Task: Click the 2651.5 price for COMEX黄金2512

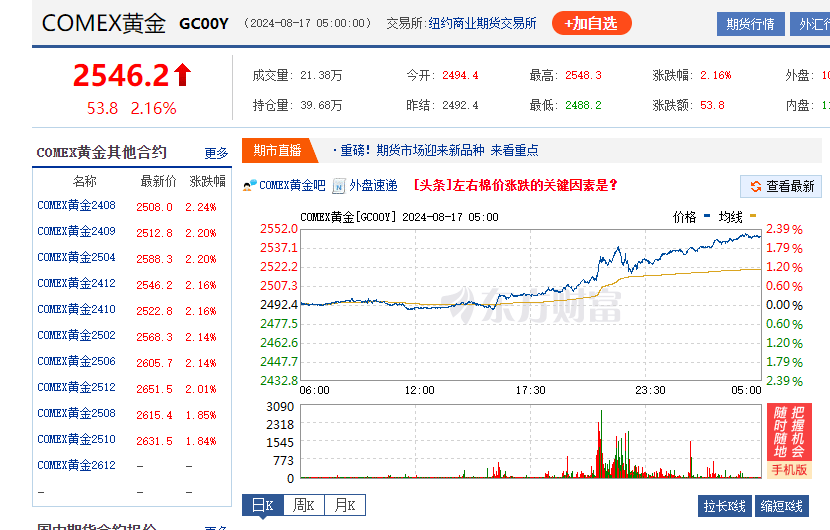Action: click(x=154, y=389)
